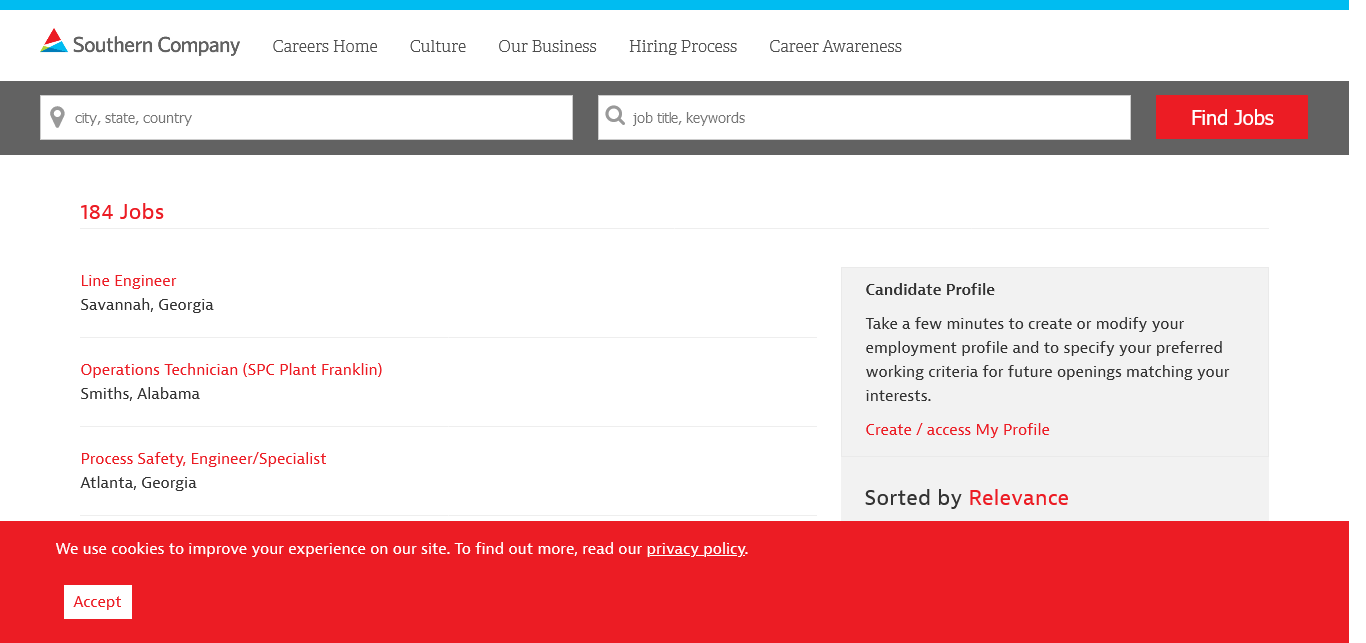View Process Safety, Engineer/Specialist posting
The height and width of the screenshot is (643, 1366).
(x=203, y=459)
